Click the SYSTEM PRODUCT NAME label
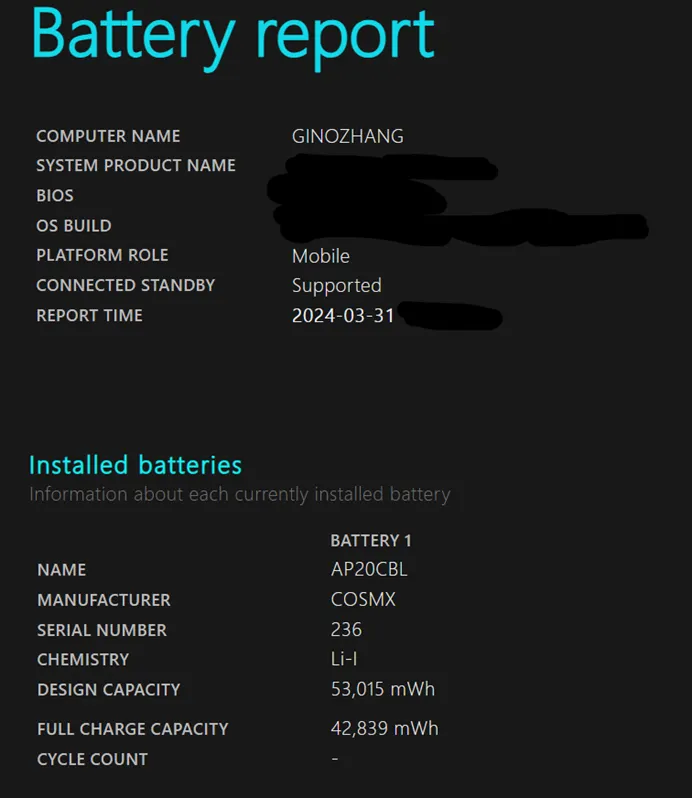This screenshot has height=798, width=692. coord(135,166)
